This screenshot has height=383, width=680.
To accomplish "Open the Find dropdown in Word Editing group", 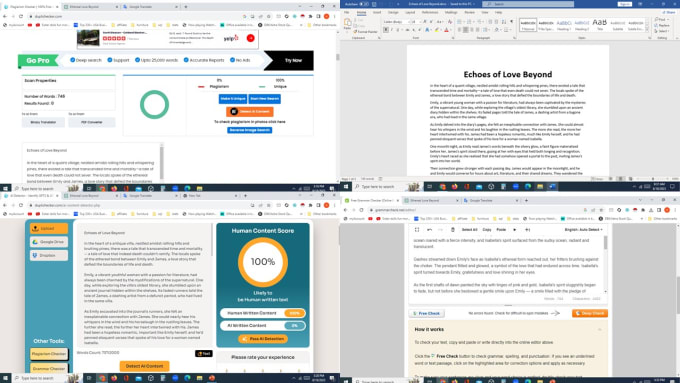I will pyautogui.click(x=661, y=20).
